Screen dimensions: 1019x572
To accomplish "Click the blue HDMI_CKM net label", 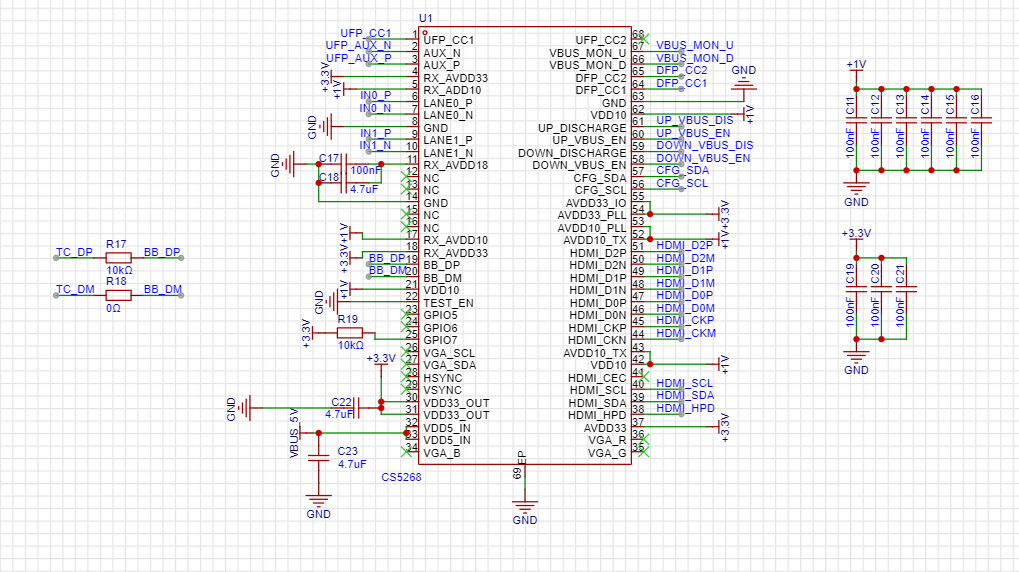I will pyautogui.click(x=686, y=333).
